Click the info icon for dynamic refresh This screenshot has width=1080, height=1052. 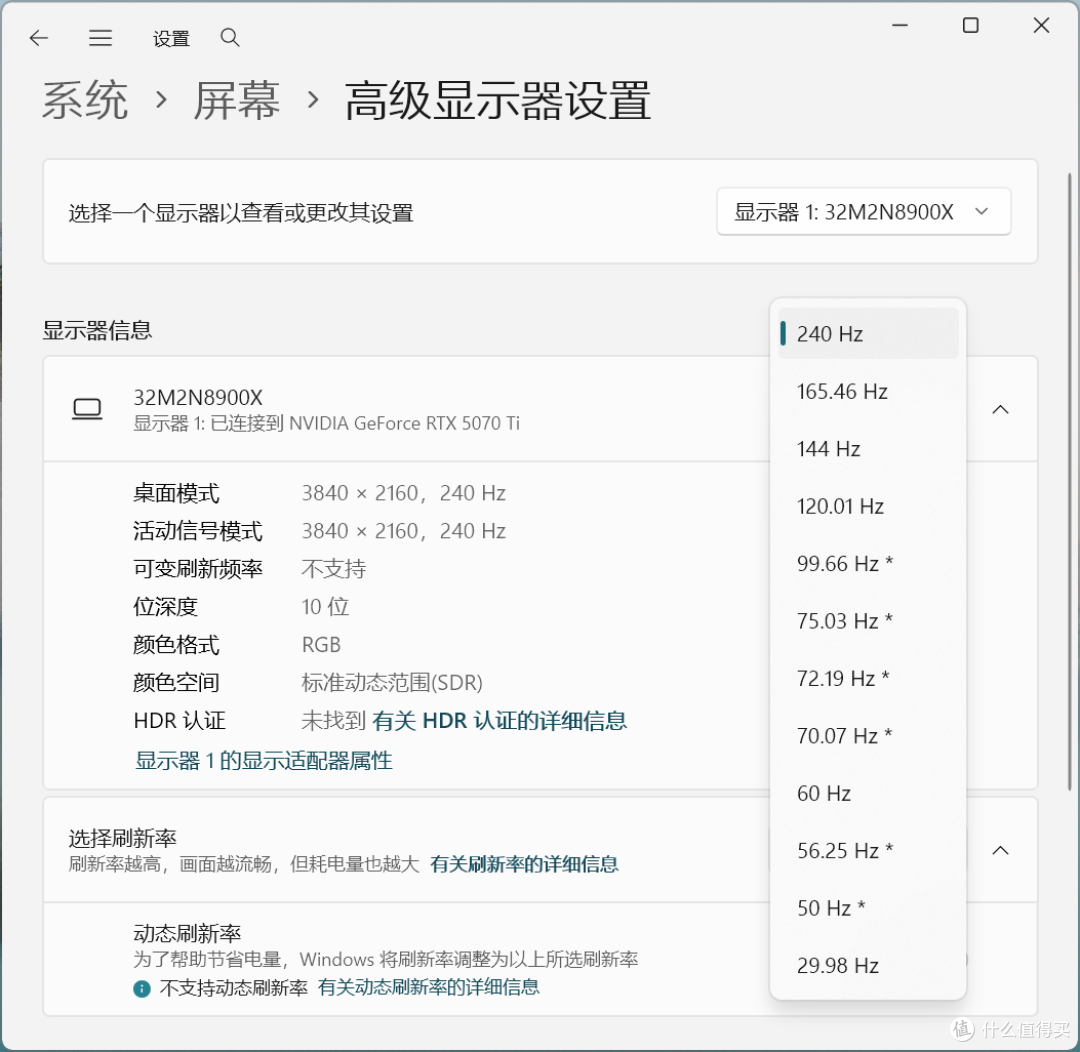(142, 989)
